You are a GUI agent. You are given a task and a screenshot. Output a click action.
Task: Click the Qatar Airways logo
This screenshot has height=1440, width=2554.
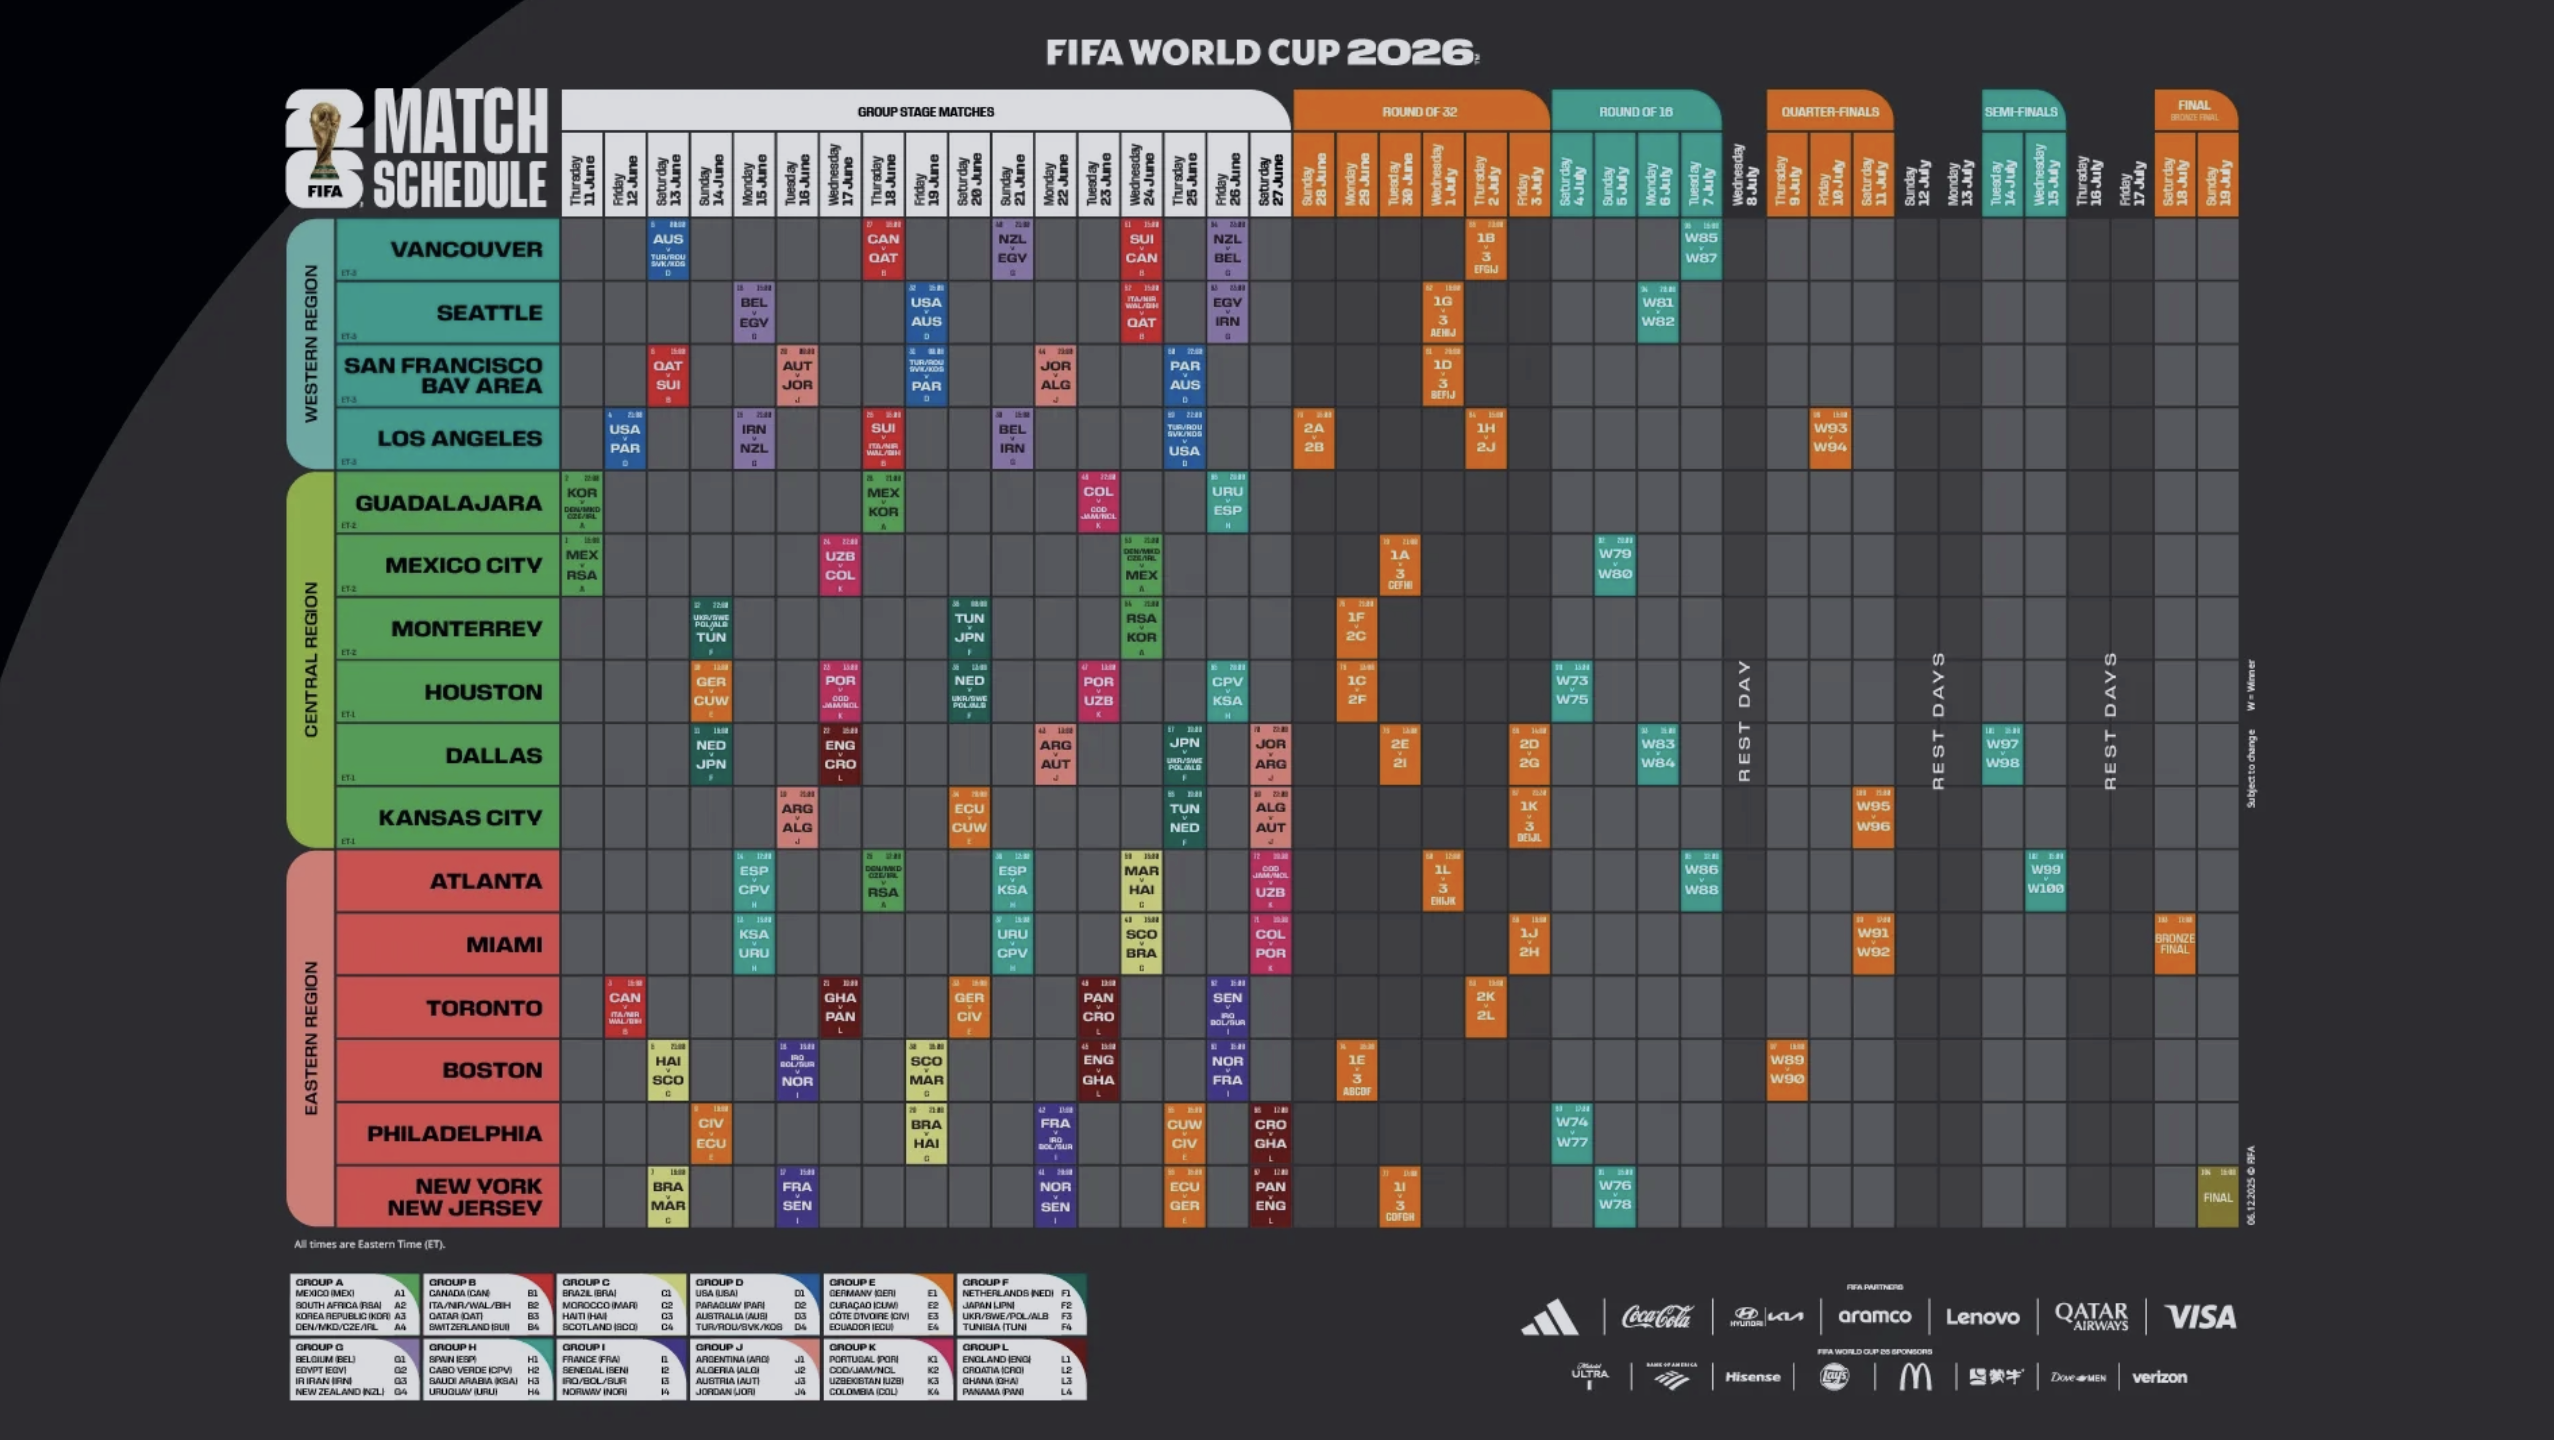click(2091, 1317)
